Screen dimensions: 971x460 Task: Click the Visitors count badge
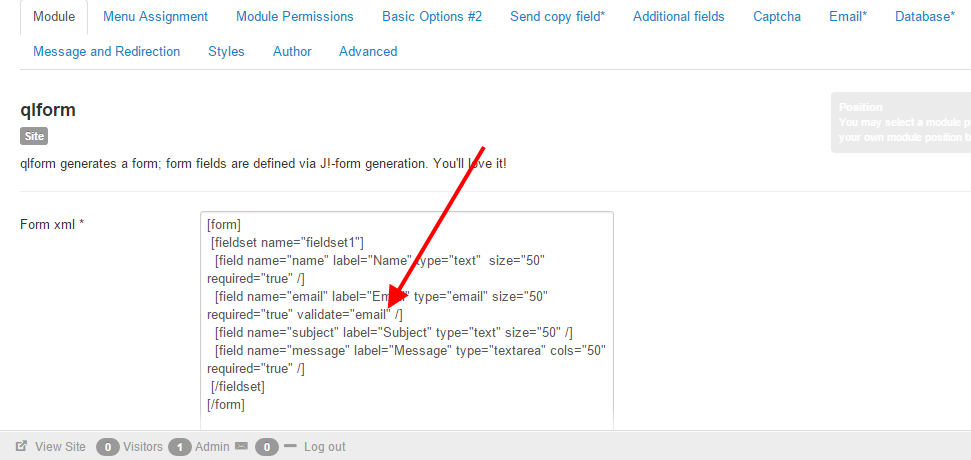point(108,447)
